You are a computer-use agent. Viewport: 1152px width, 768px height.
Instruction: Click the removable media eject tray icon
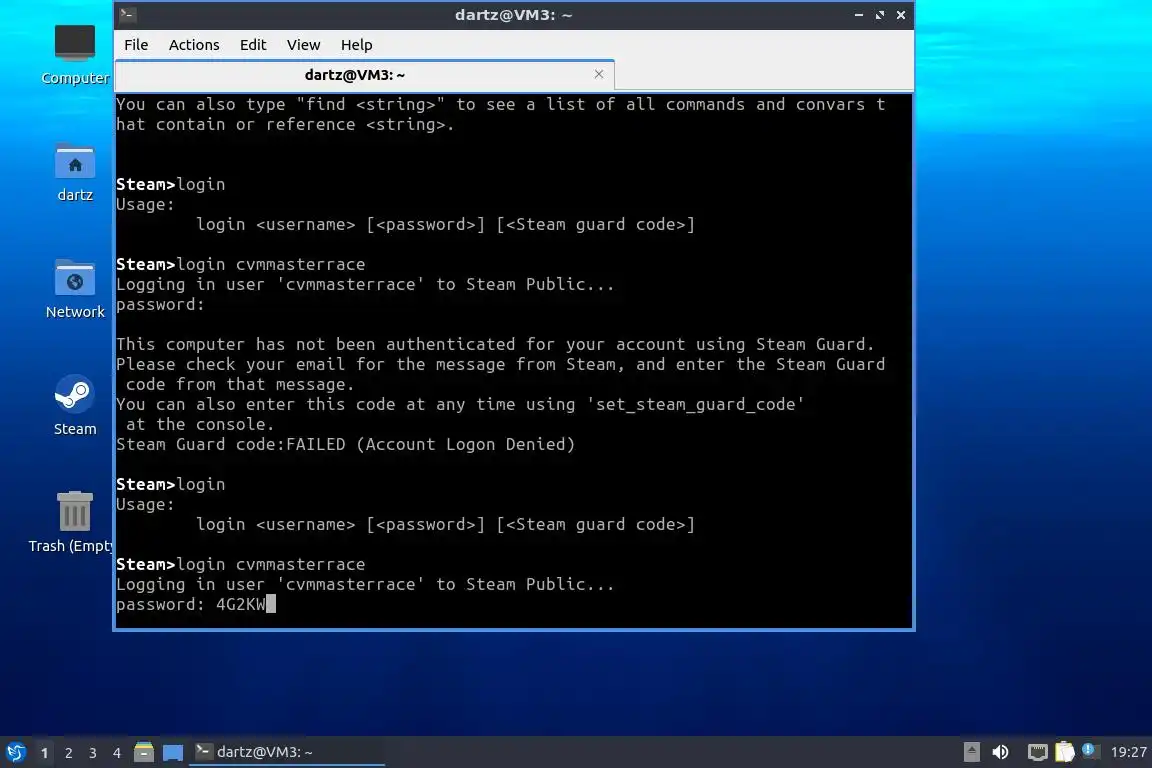971,752
